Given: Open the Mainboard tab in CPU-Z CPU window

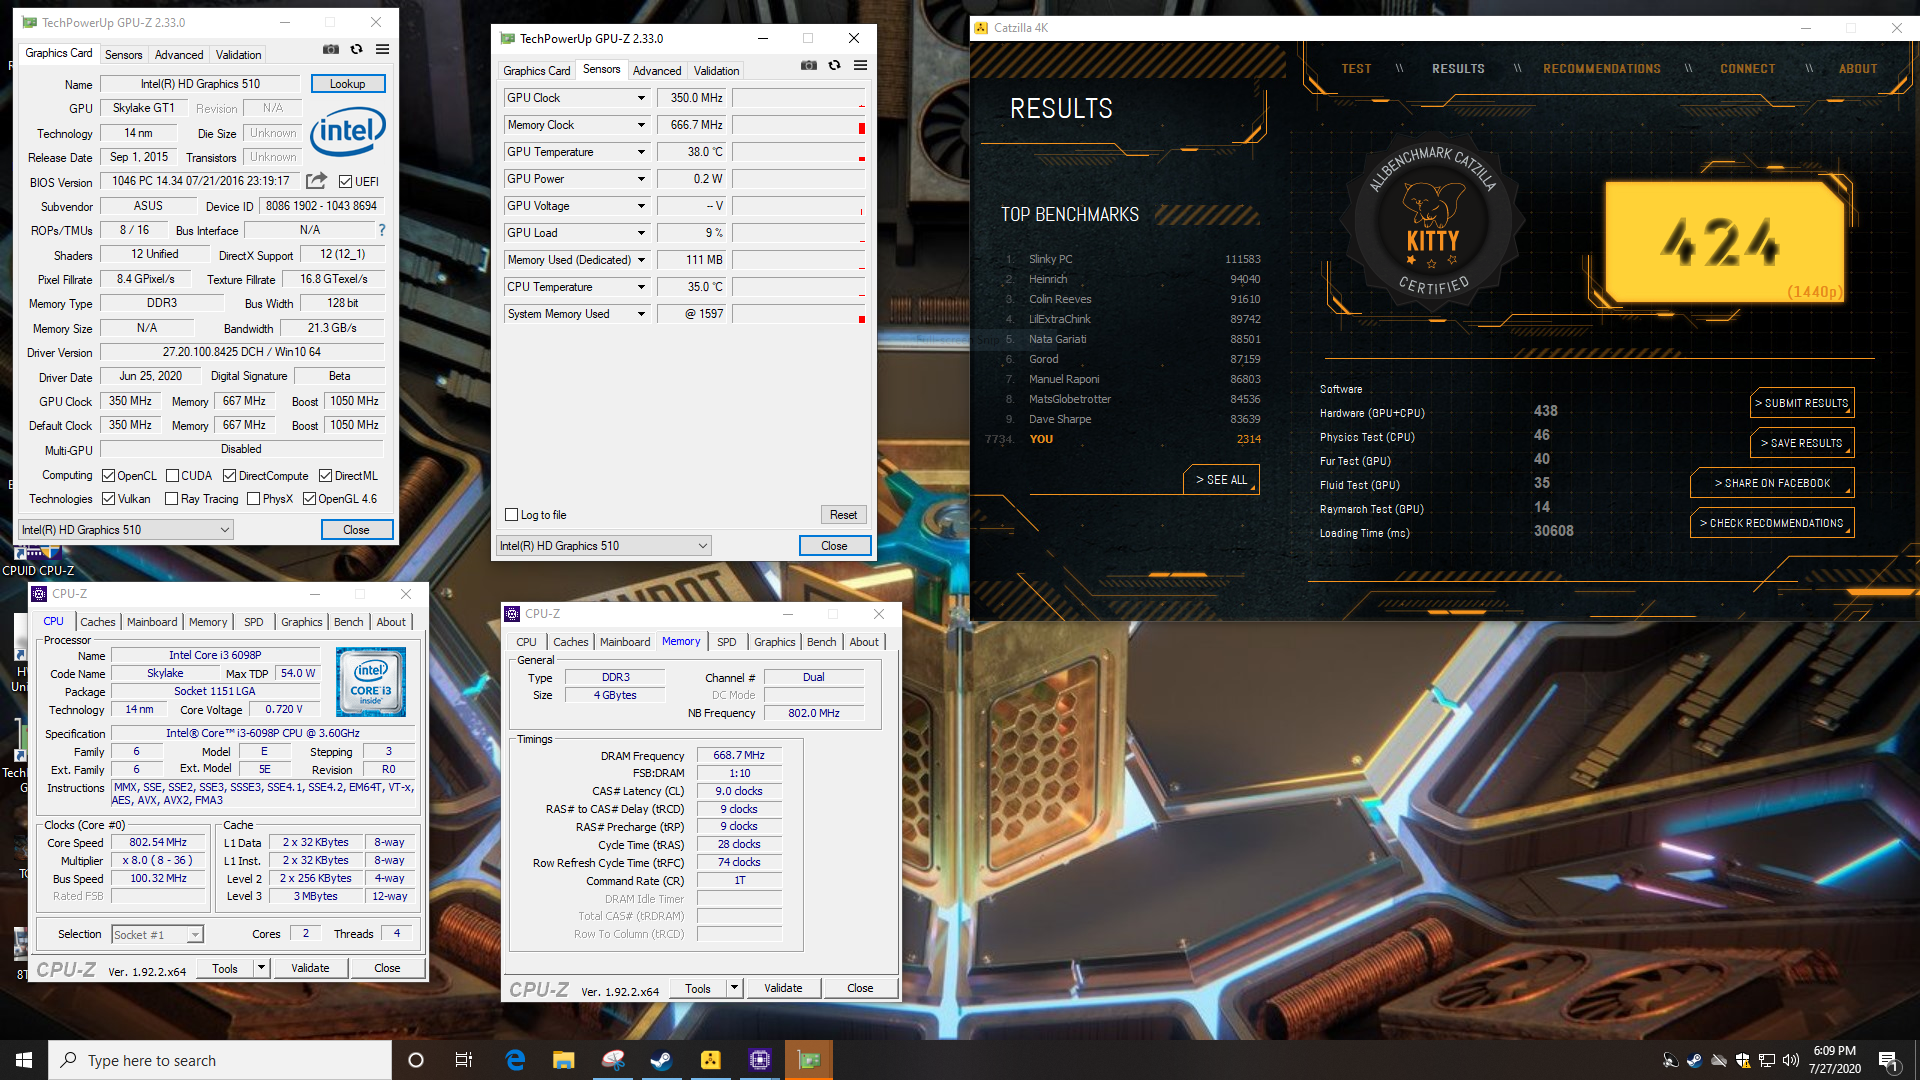Looking at the screenshot, I should coord(152,622).
